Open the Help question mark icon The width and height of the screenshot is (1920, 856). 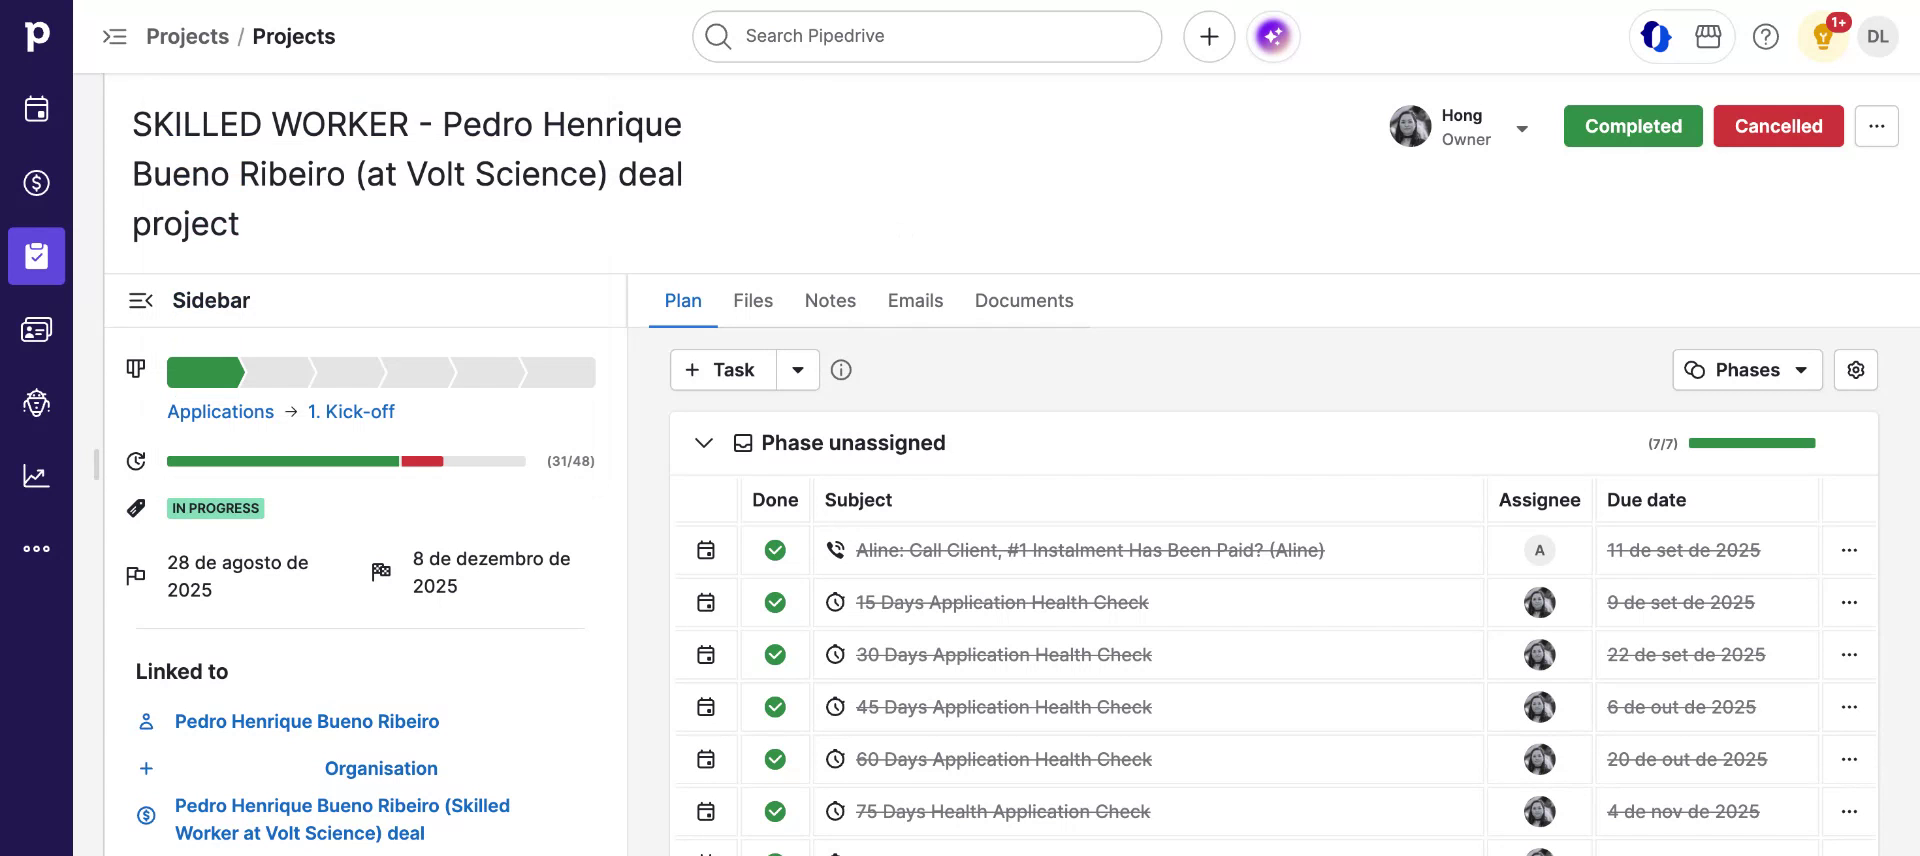coord(1766,37)
